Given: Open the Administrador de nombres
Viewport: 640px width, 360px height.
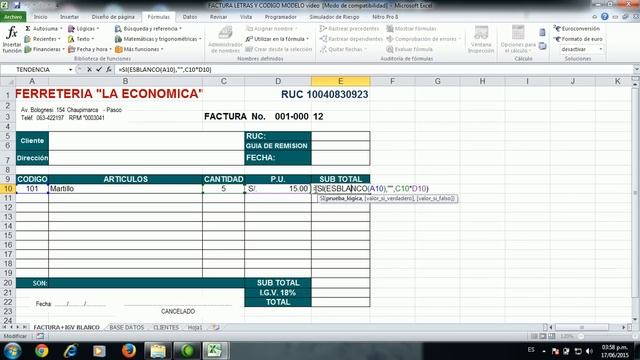Looking at the screenshot, I should coord(225,40).
